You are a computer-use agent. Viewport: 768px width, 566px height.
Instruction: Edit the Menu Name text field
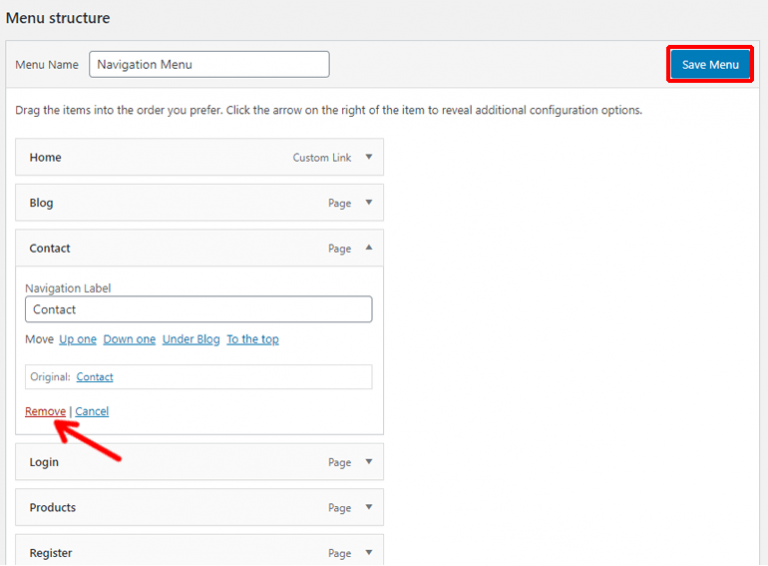click(x=209, y=64)
